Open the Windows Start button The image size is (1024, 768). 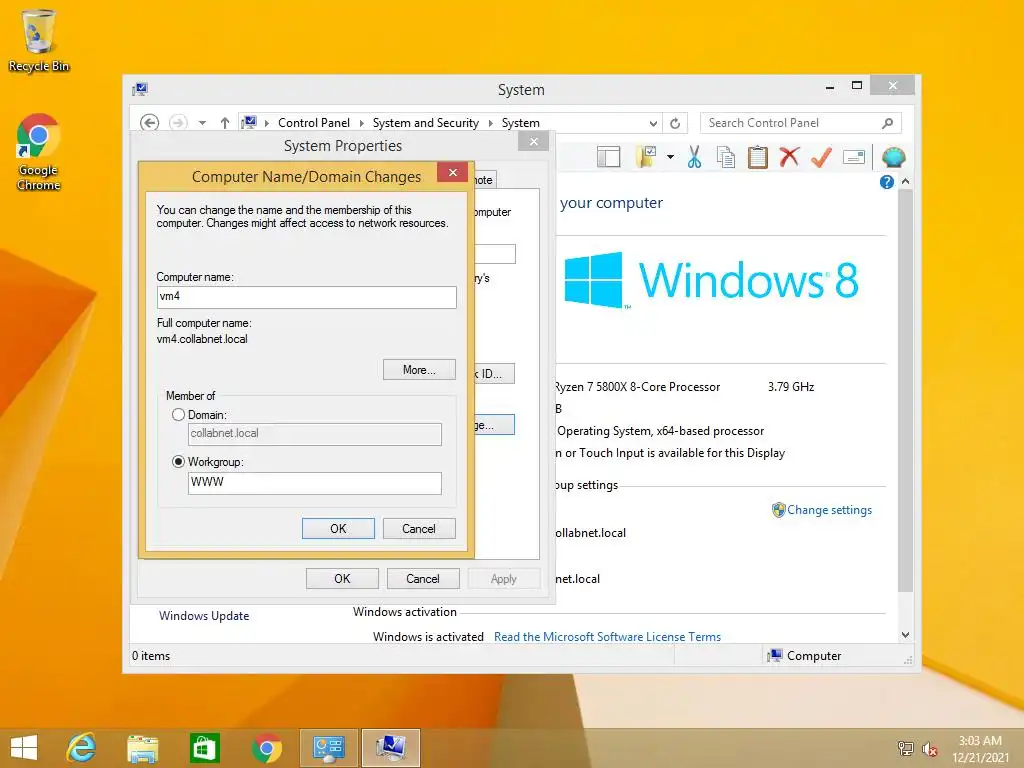point(24,748)
